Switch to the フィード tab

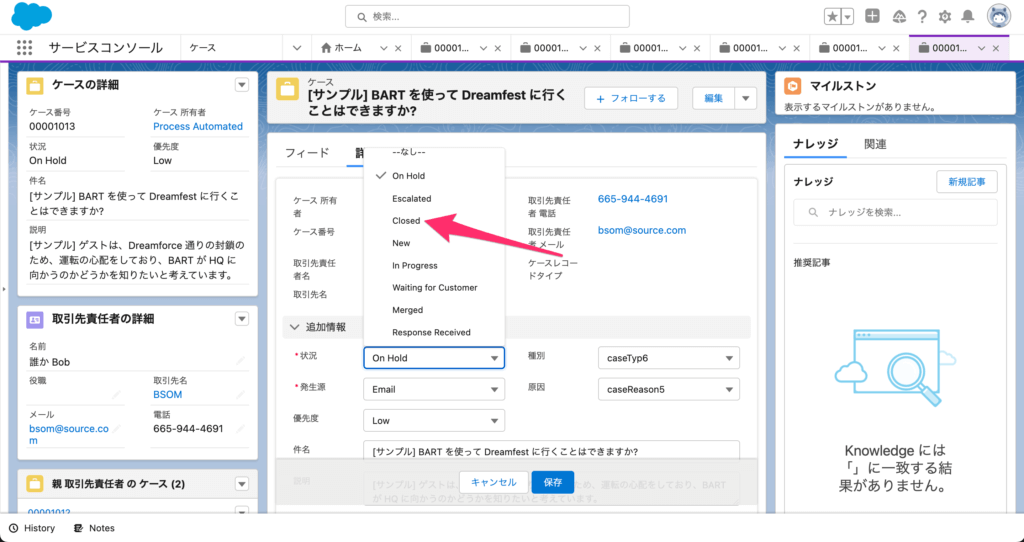coord(307,153)
